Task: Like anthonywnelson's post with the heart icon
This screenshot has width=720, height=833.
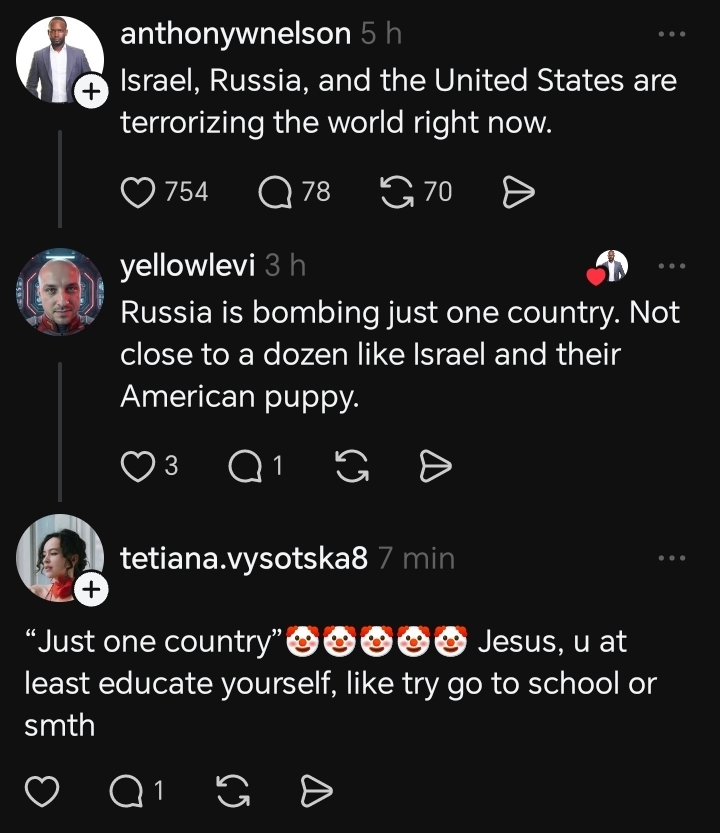Action: (138, 192)
